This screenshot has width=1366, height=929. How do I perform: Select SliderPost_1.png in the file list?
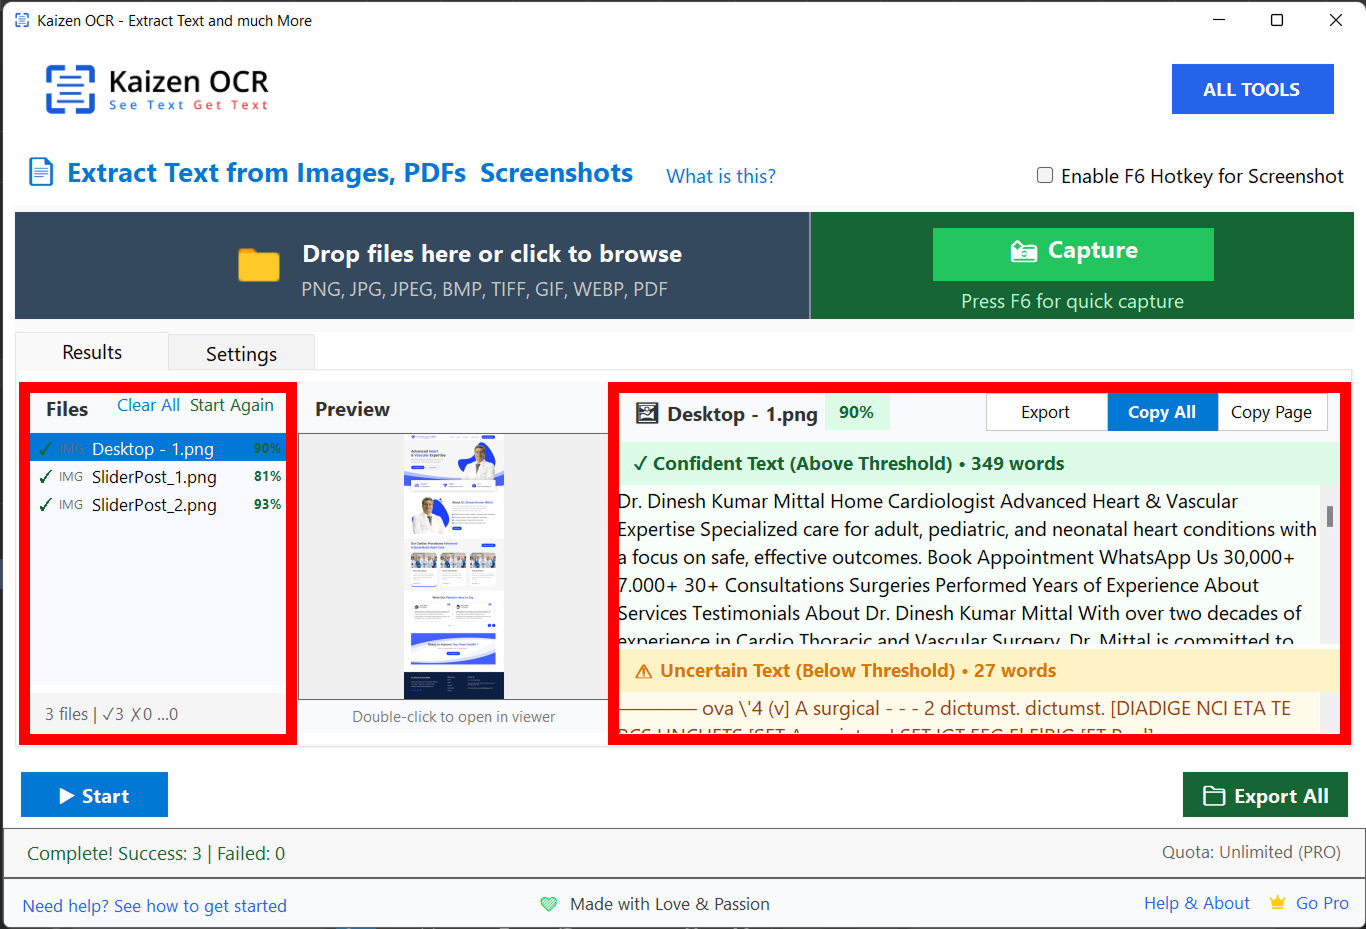coord(154,477)
